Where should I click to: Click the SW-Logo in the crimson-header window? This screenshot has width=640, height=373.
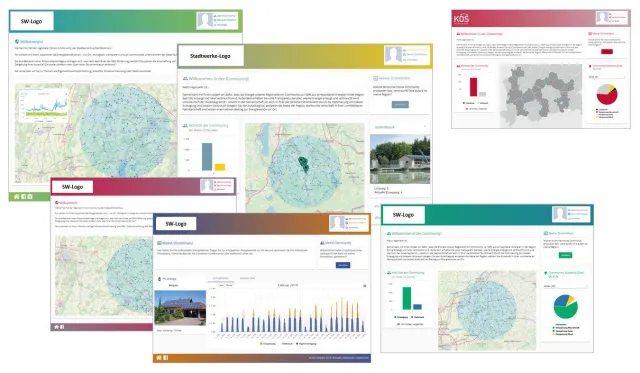[x=72, y=187]
